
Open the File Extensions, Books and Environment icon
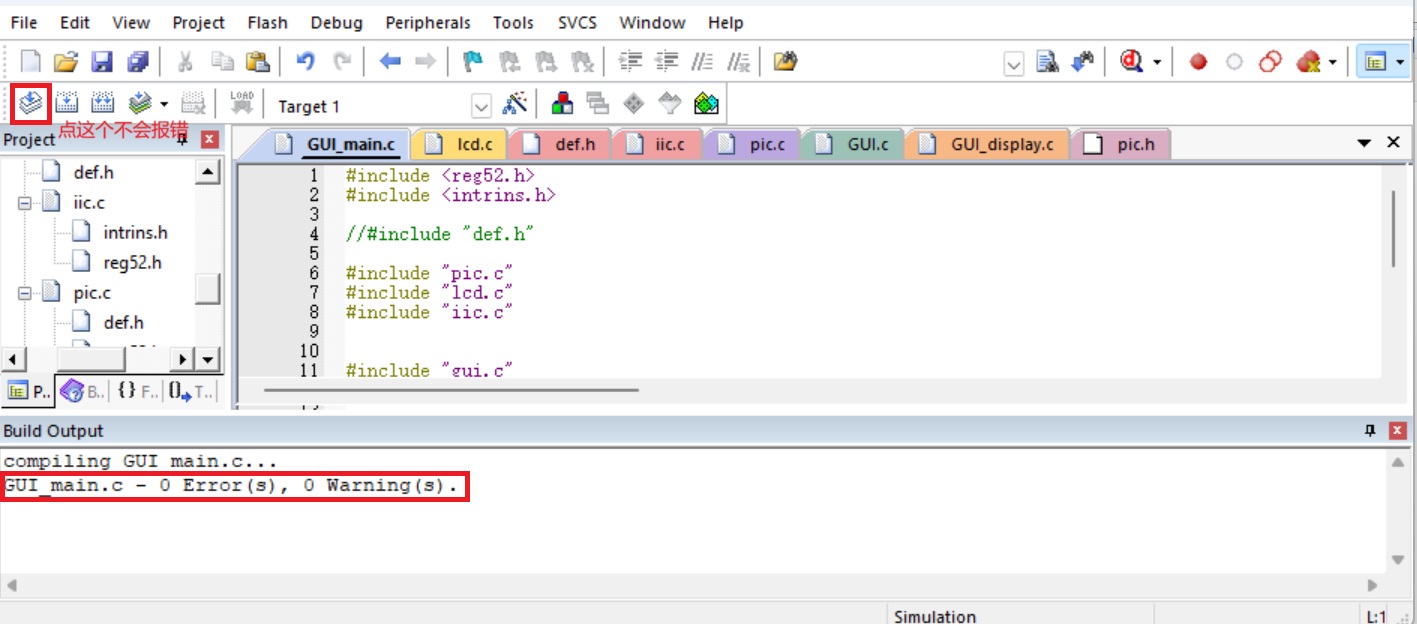coord(563,103)
